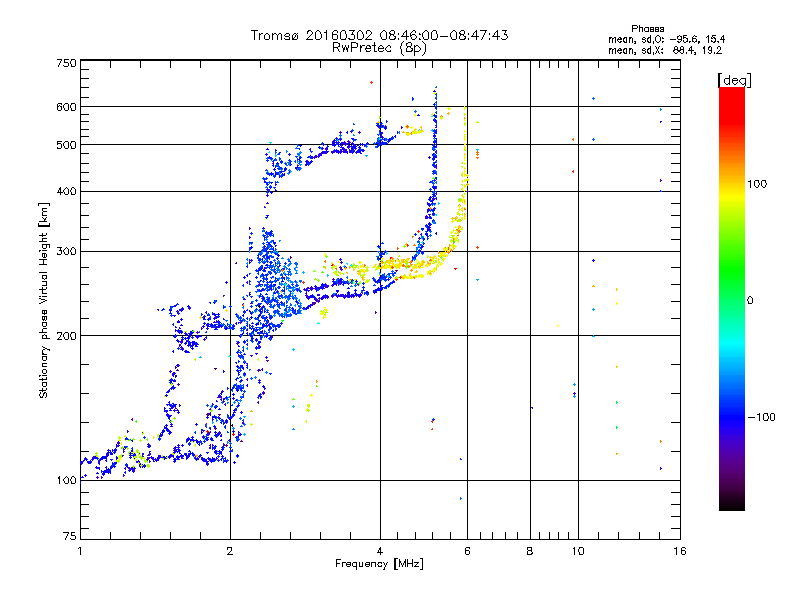
Task: Click the x-axis label '4'
Action: (x=380, y=551)
